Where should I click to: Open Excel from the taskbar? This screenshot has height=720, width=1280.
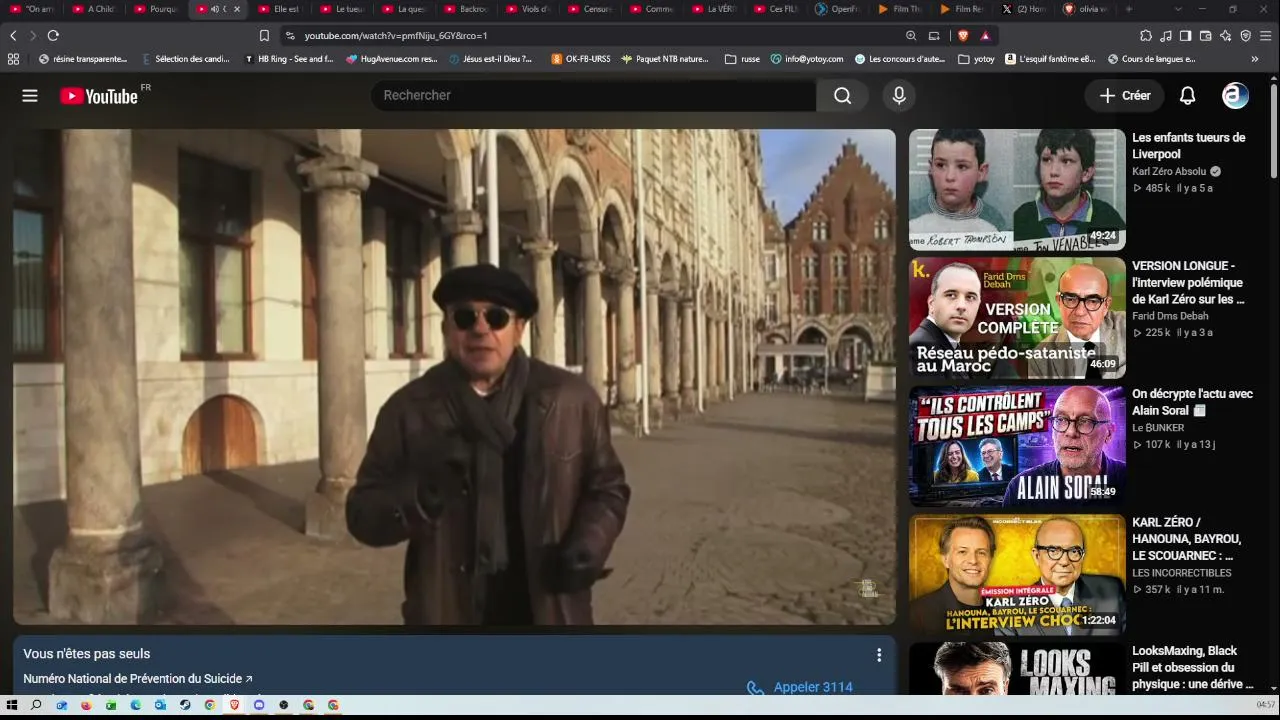tap(111, 705)
